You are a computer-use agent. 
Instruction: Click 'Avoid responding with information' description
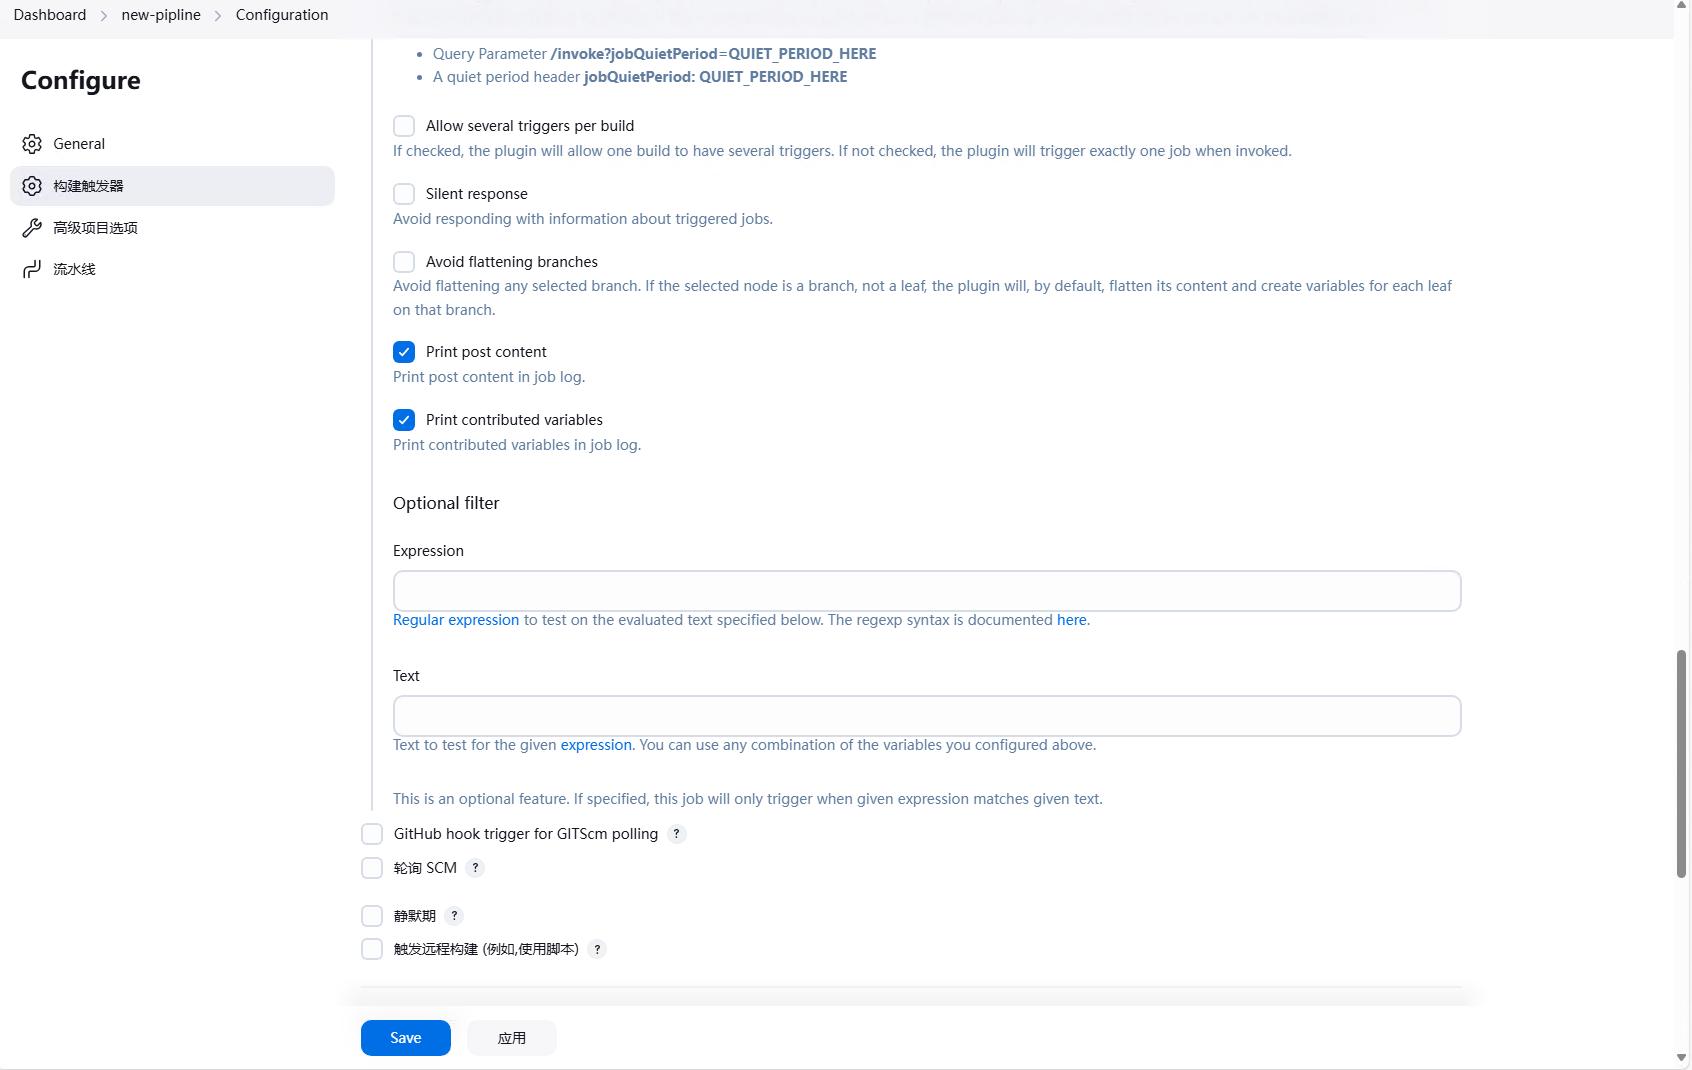[583, 219]
